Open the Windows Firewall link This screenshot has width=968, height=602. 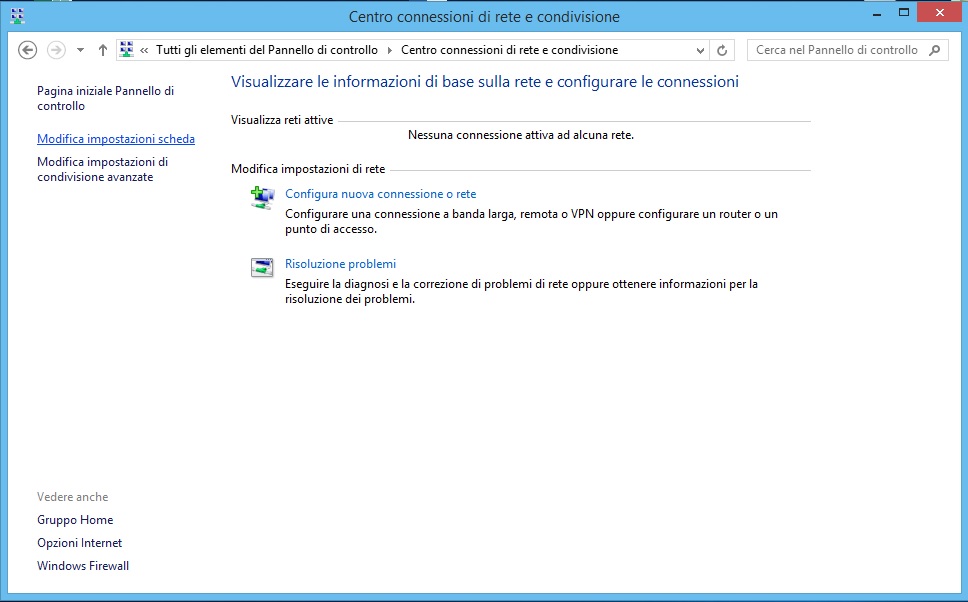pos(83,566)
